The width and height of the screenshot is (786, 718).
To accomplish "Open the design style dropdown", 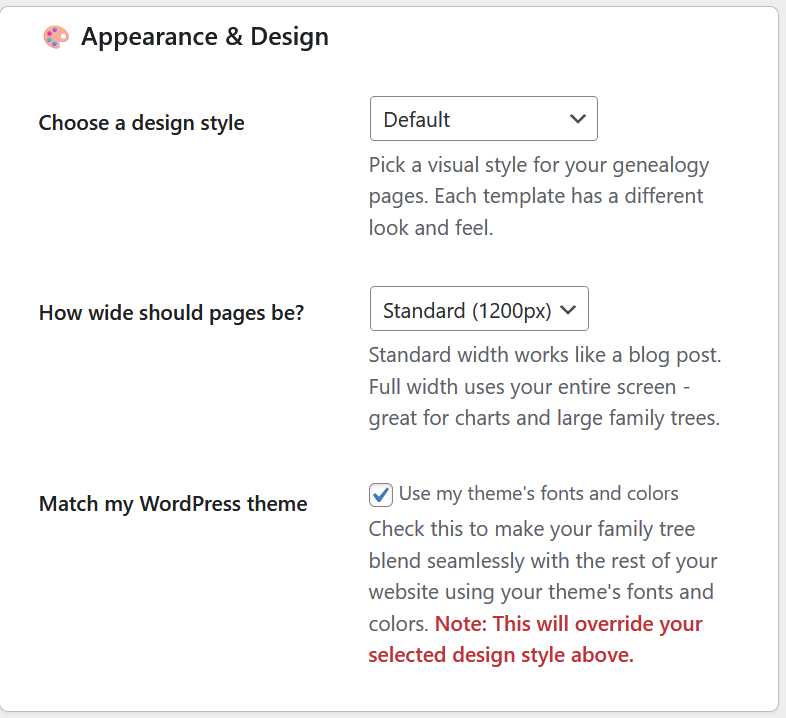I will coord(483,119).
